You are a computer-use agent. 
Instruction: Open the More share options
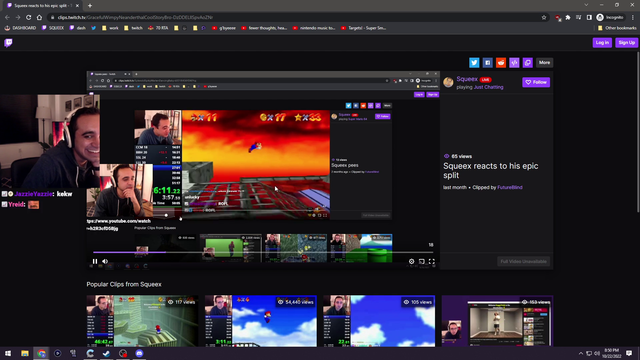click(544, 62)
